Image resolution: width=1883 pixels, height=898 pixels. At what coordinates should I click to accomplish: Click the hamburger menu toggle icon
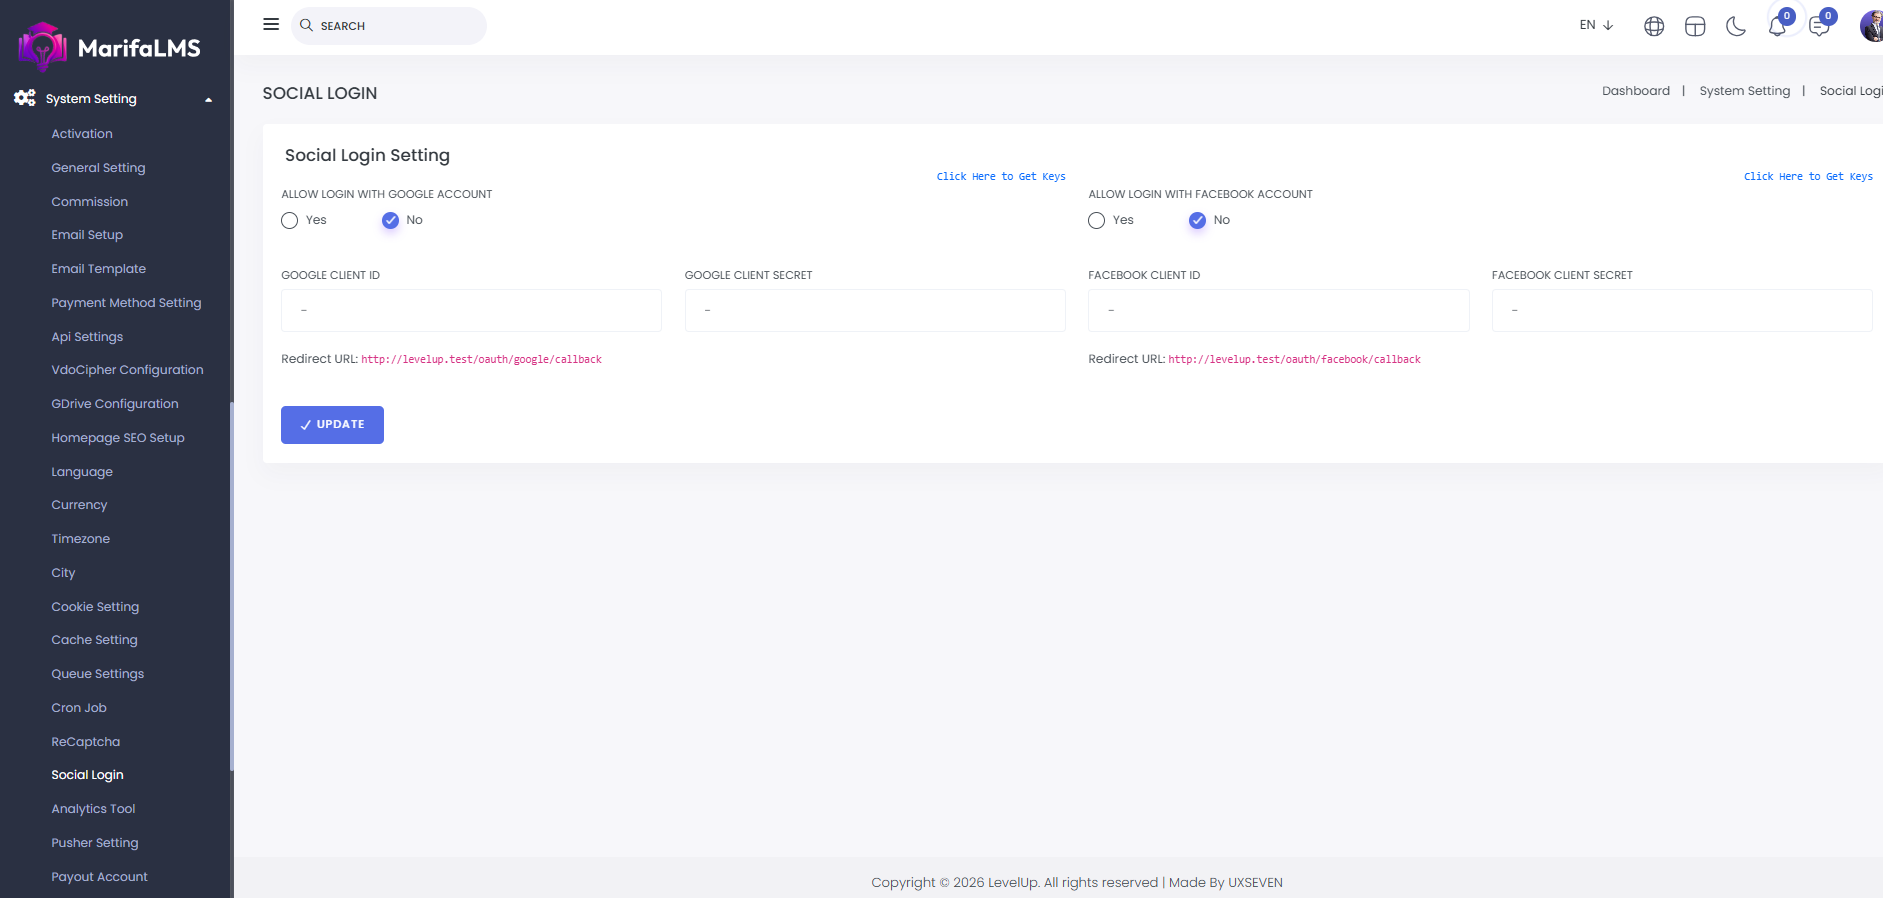tap(271, 24)
